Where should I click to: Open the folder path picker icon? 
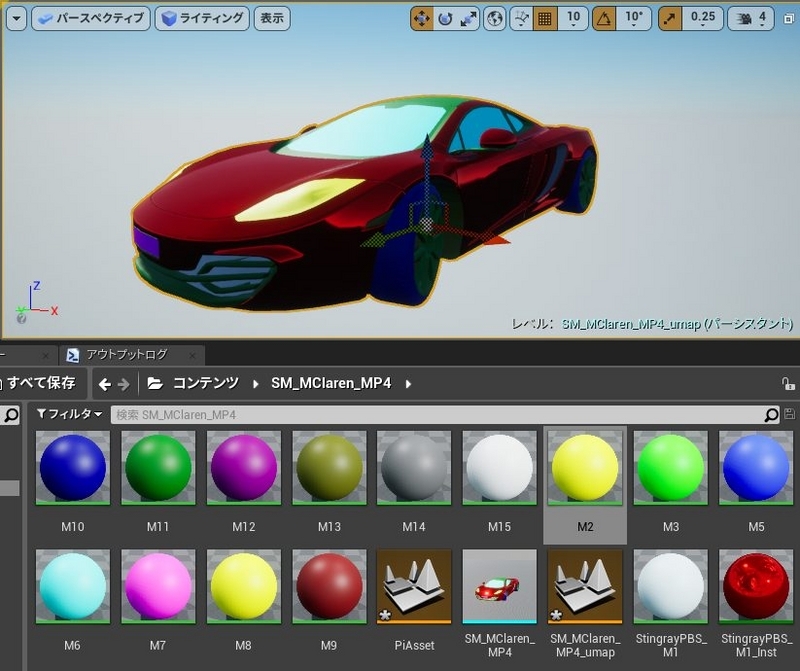tap(155, 383)
